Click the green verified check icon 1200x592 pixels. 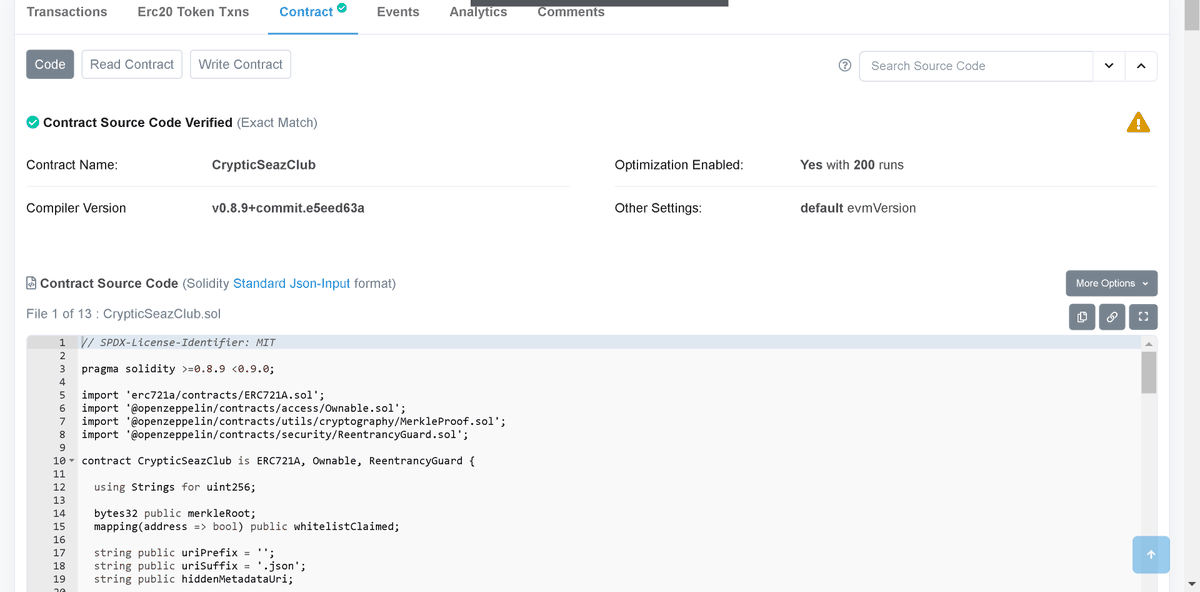tap(33, 122)
